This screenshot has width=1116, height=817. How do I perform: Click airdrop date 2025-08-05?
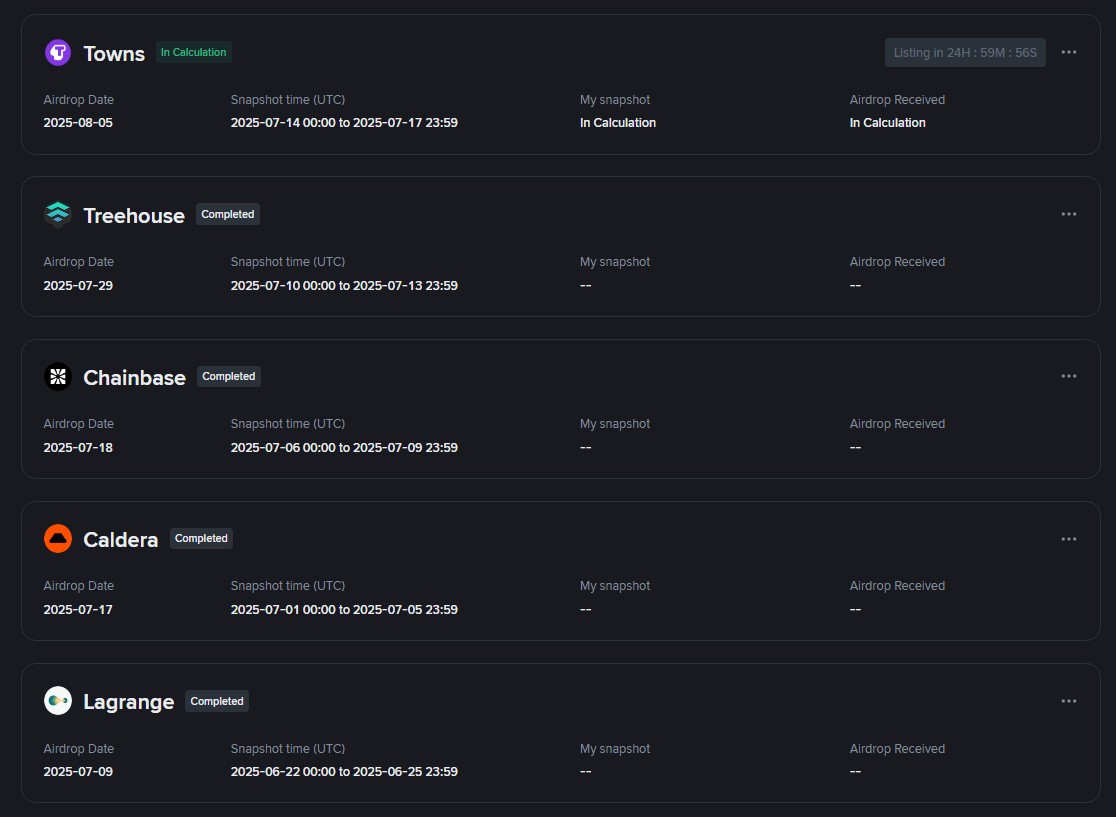[x=78, y=122]
